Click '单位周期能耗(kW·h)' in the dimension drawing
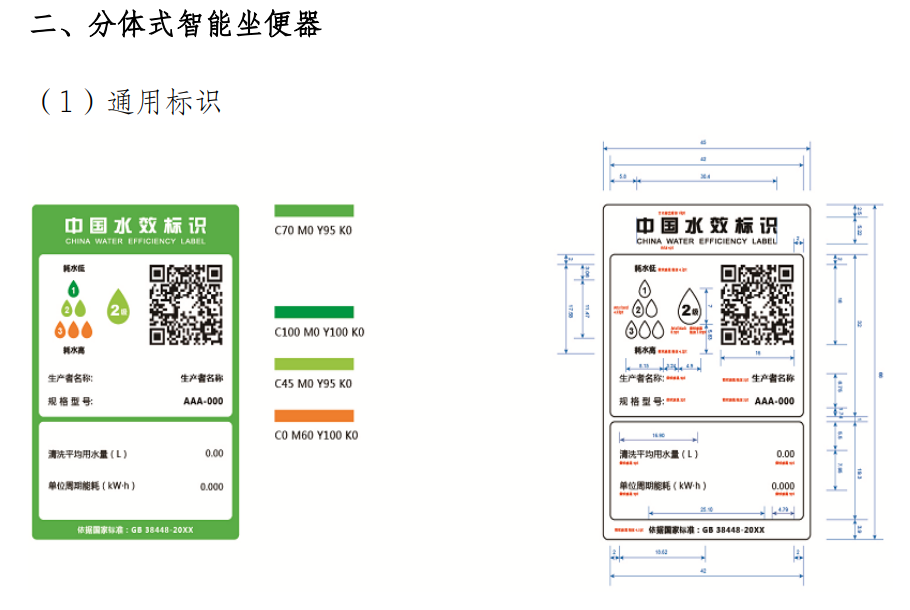This screenshot has height=610, width=910. click(x=662, y=486)
